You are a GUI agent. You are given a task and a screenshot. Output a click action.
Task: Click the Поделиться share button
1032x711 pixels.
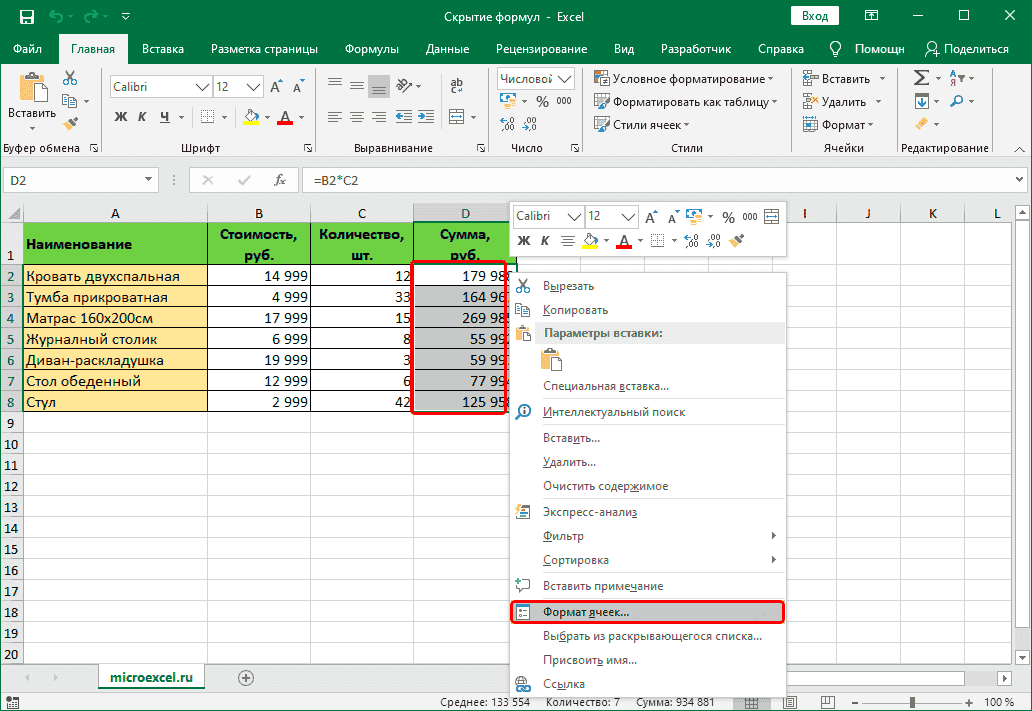pos(967,49)
